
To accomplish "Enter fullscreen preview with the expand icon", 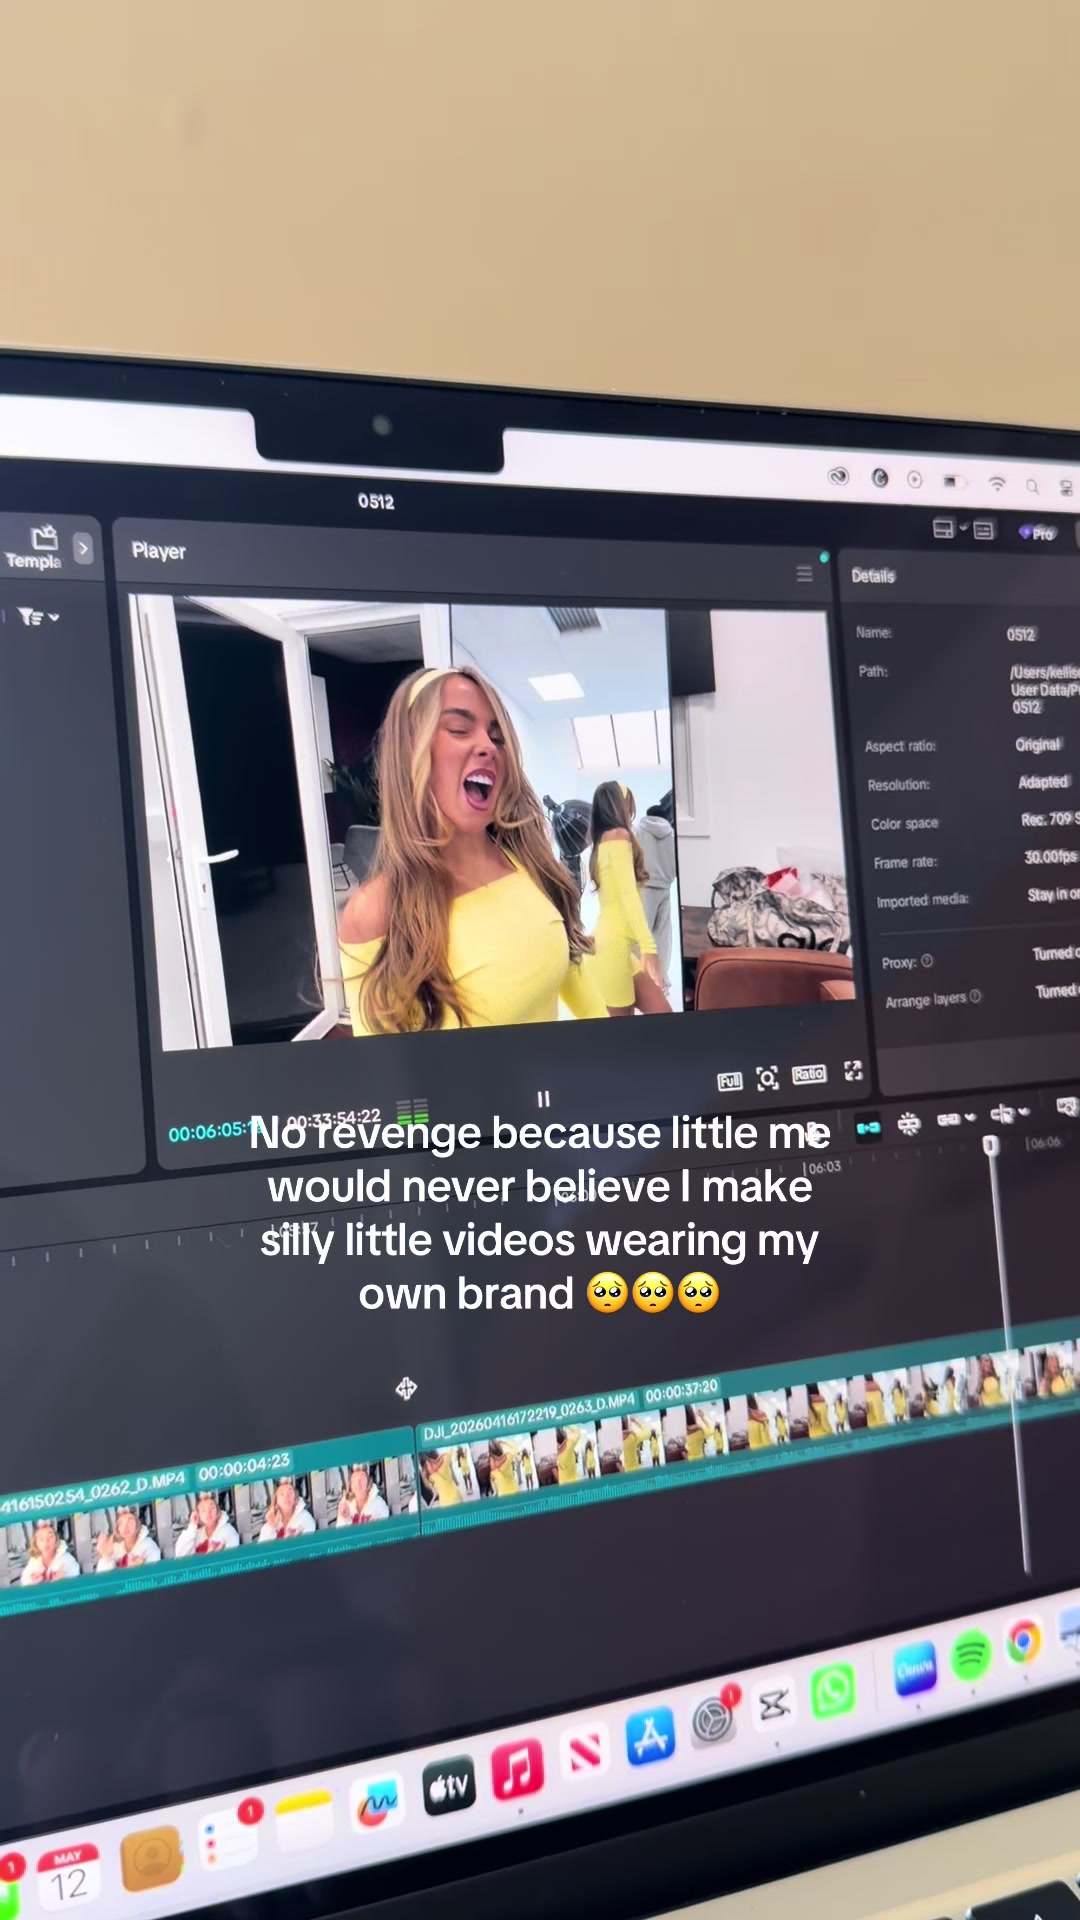I will [x=853, y=1071].
